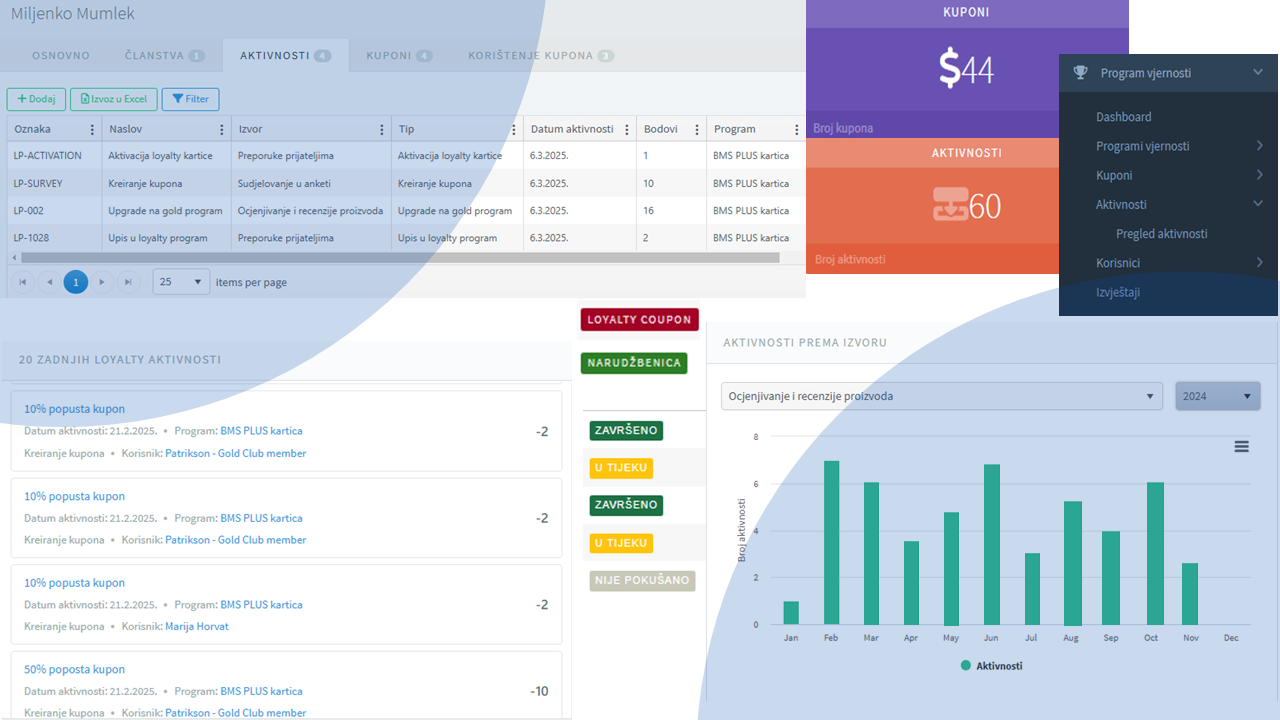Click the Miljenko Mumlek title

point(72,14)
